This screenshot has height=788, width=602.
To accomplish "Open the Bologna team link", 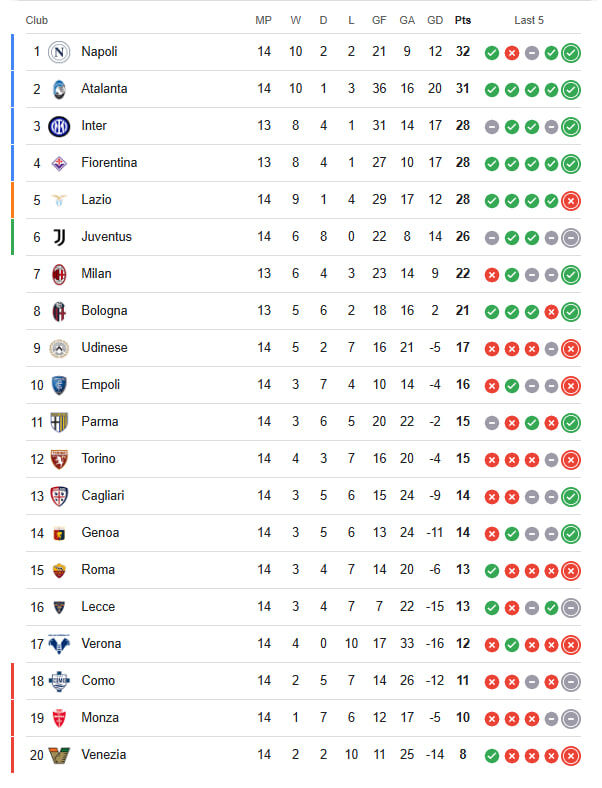I will (x=104, y=311).
